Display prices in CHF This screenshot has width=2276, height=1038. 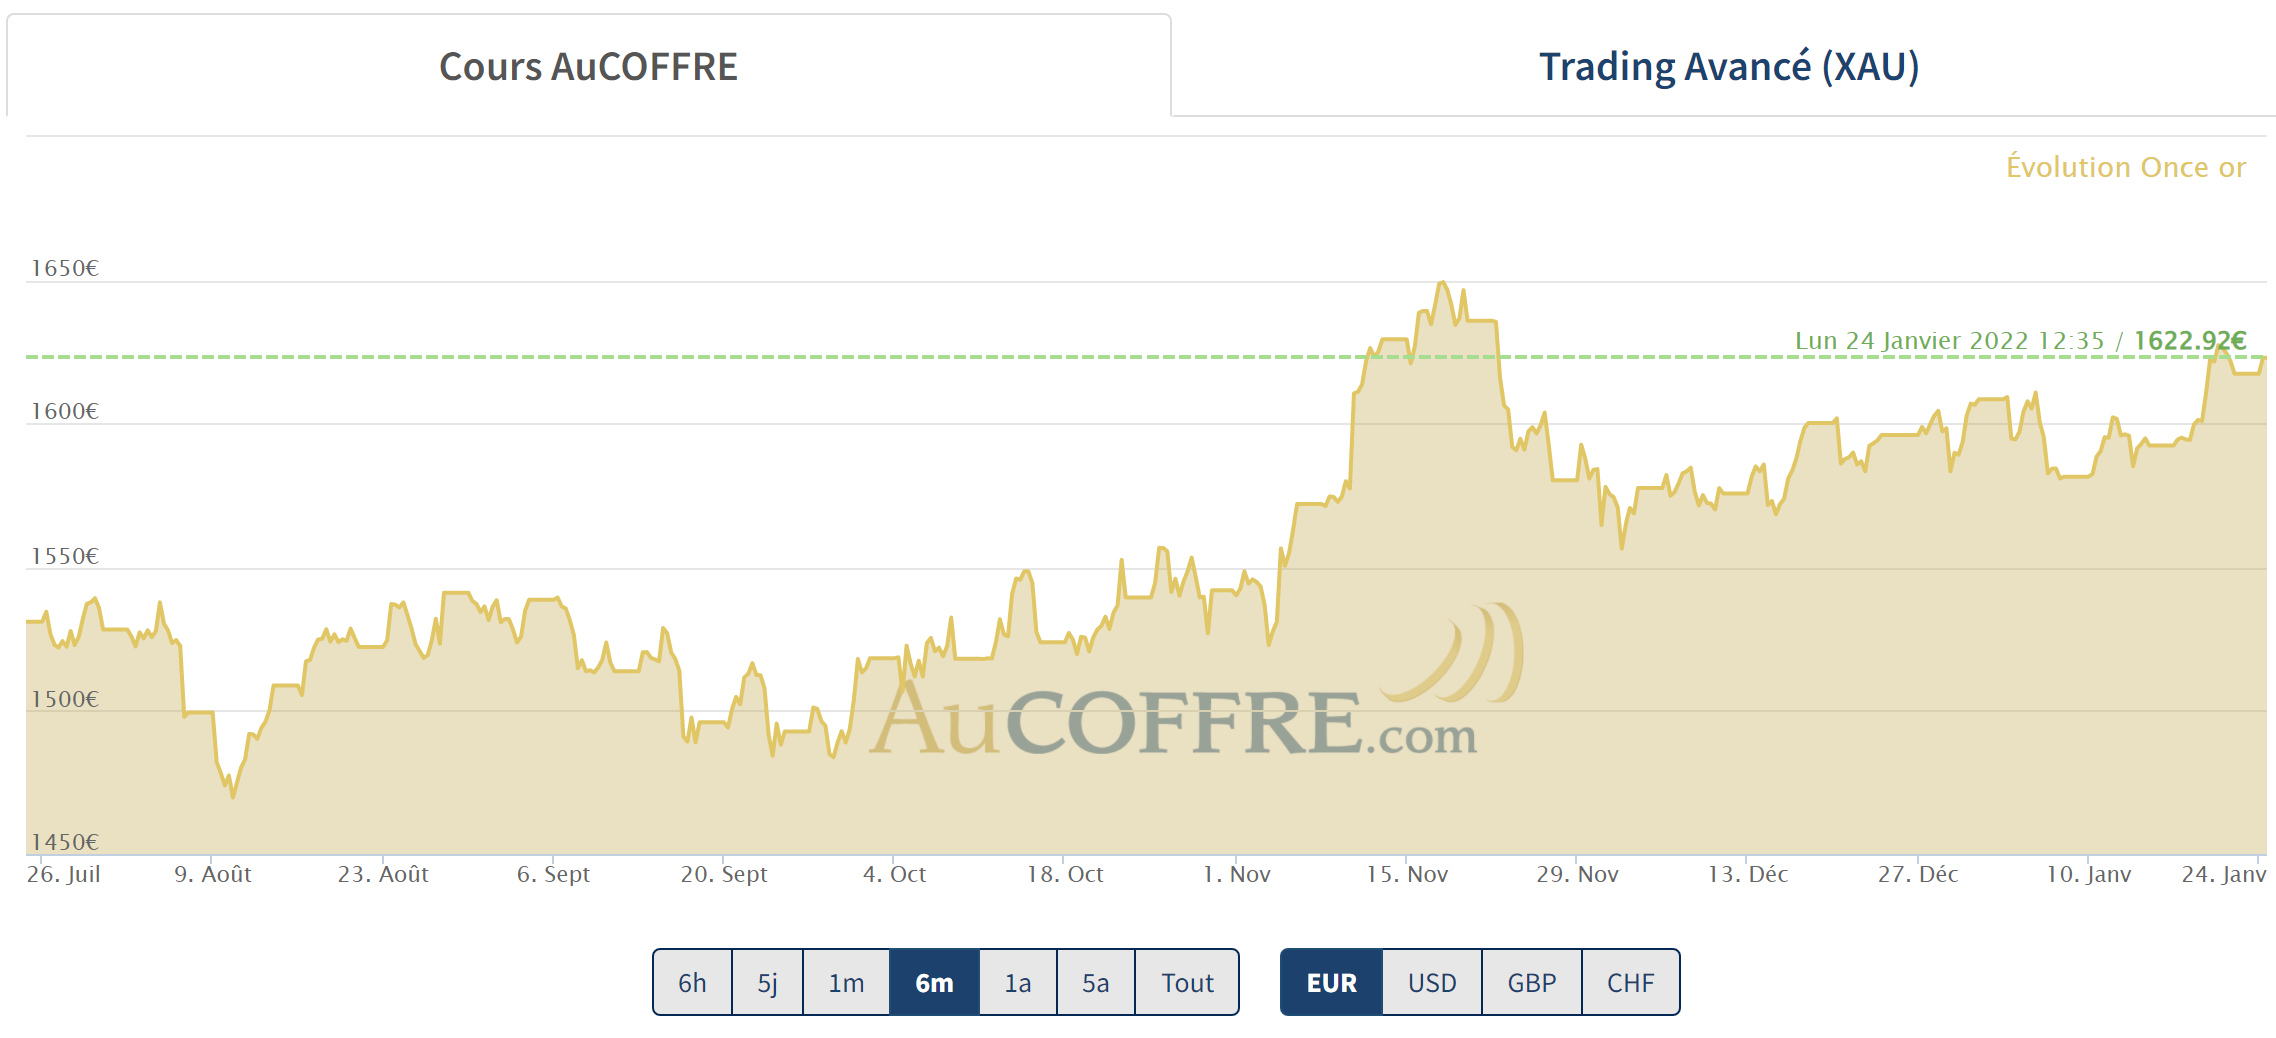click(1630, 983)
